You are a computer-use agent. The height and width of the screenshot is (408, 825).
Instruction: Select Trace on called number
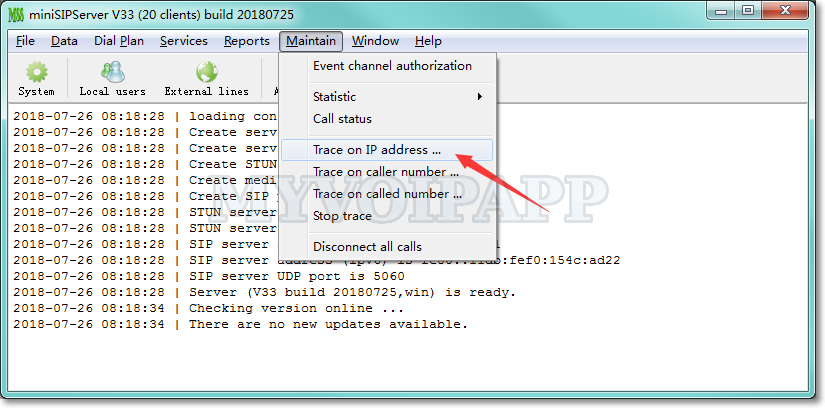[387, 194]
